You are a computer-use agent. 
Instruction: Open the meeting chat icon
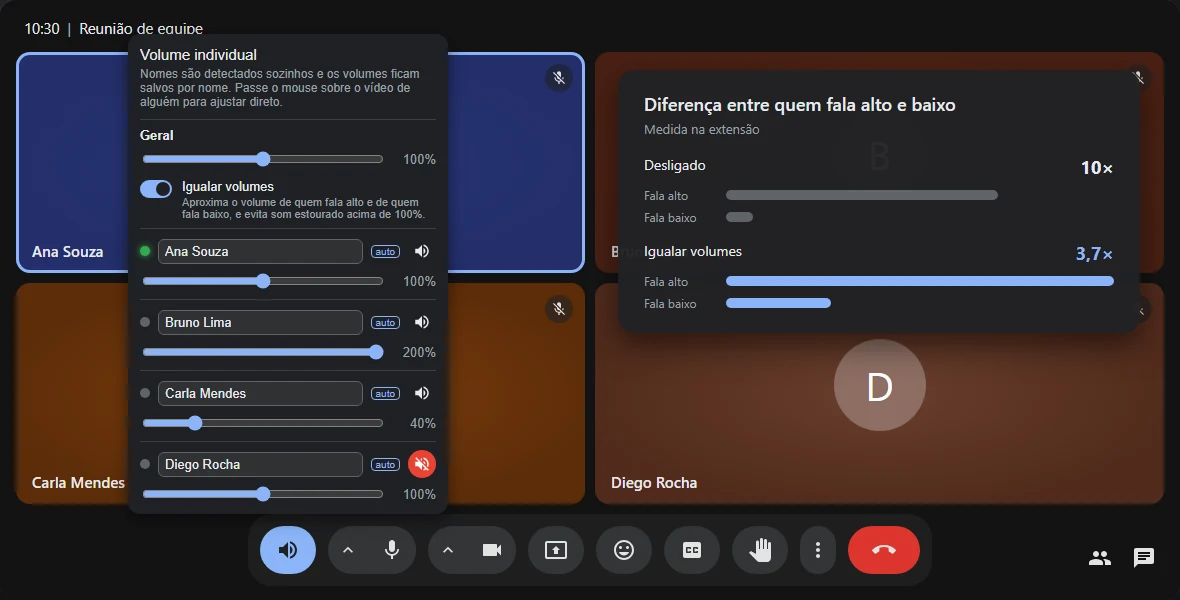point(1144,558)
